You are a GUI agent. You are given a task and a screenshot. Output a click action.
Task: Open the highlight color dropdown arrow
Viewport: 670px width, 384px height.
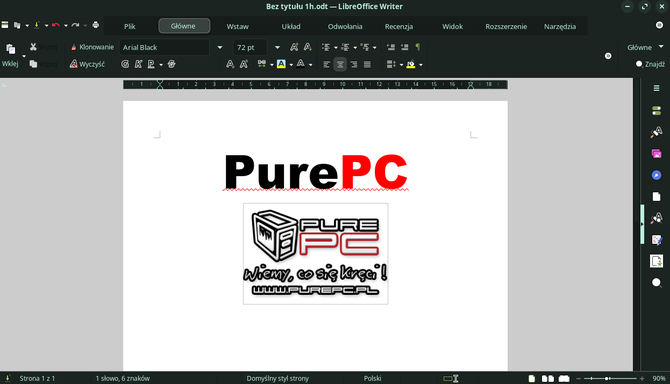291,65
